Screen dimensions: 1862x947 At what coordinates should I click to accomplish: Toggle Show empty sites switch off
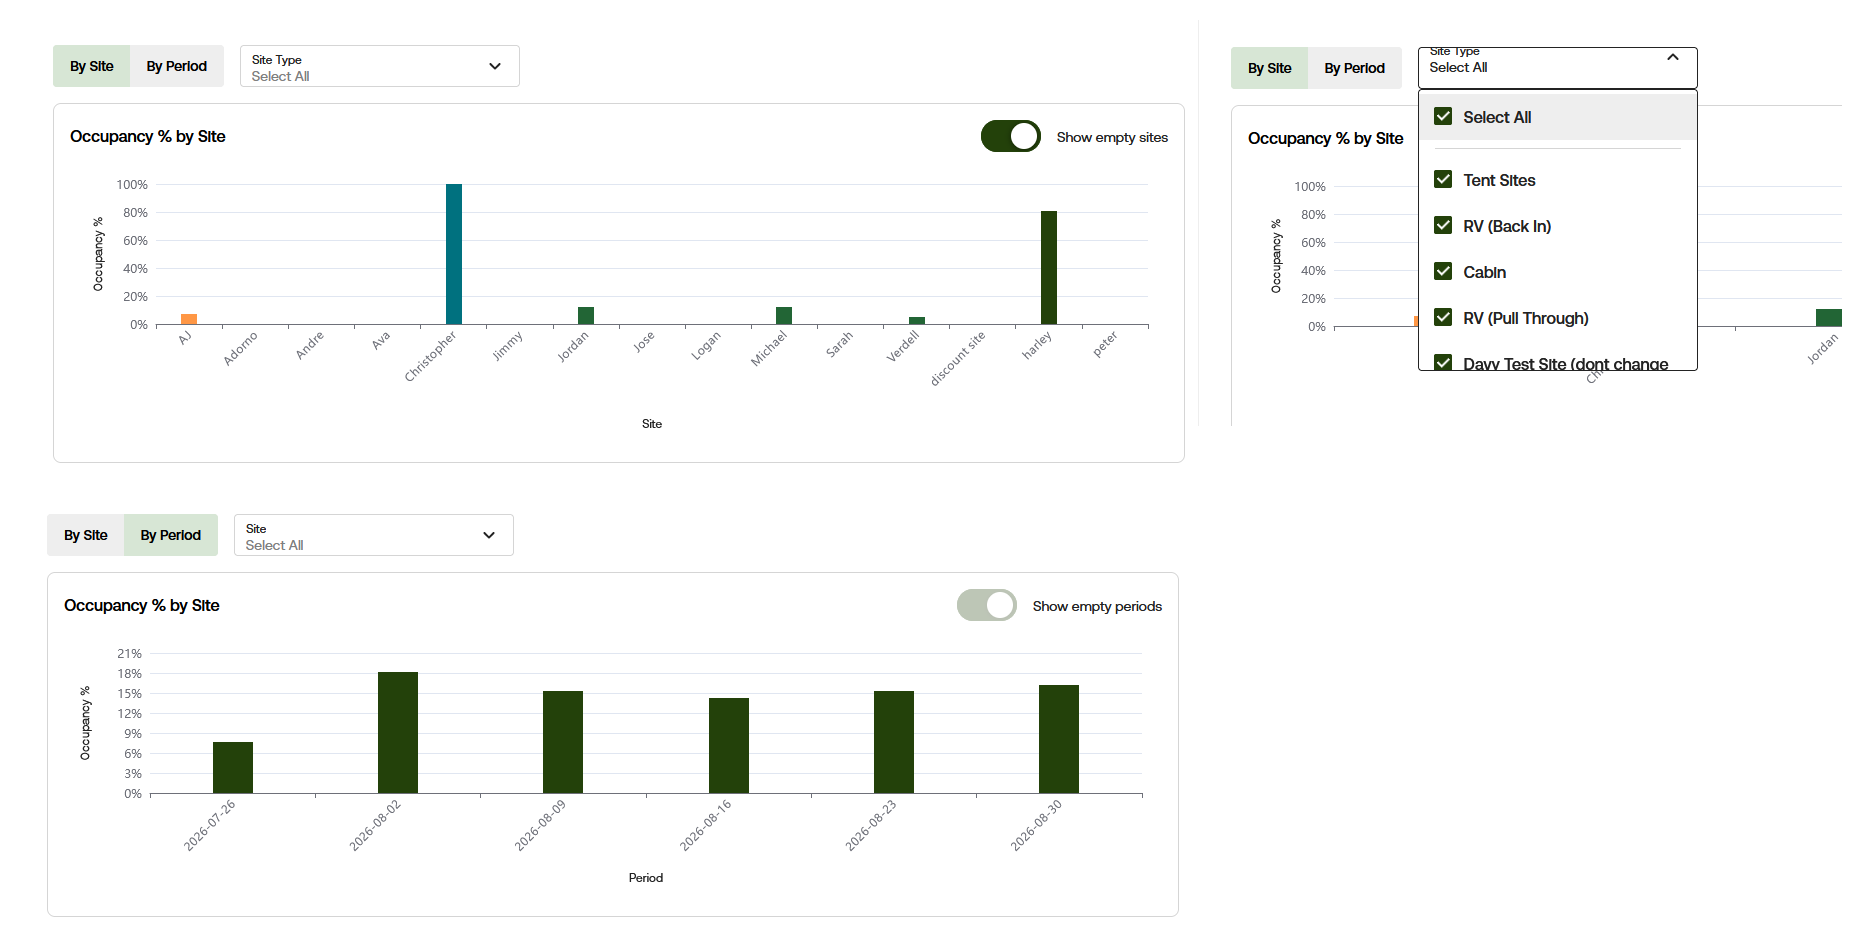tap(1010, 136)
